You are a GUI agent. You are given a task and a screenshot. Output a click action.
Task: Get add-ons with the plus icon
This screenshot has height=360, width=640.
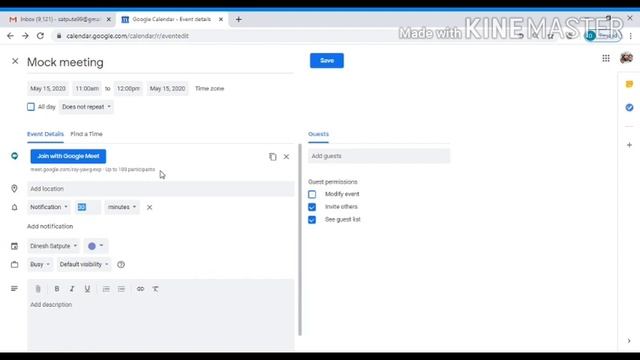(x=629, y=145)
